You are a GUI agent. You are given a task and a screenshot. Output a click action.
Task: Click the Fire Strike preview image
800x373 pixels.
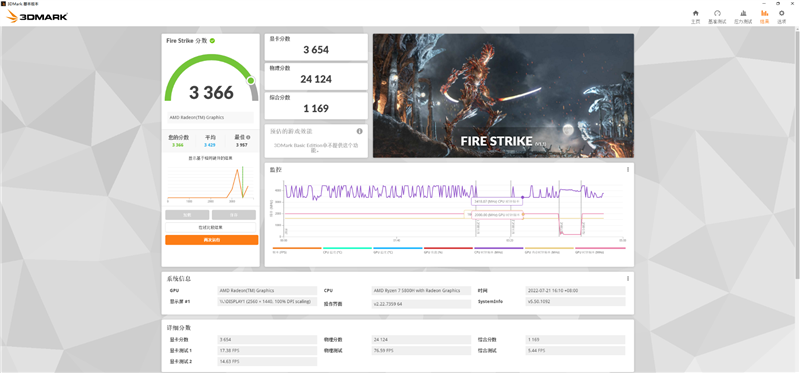point(503,95)
